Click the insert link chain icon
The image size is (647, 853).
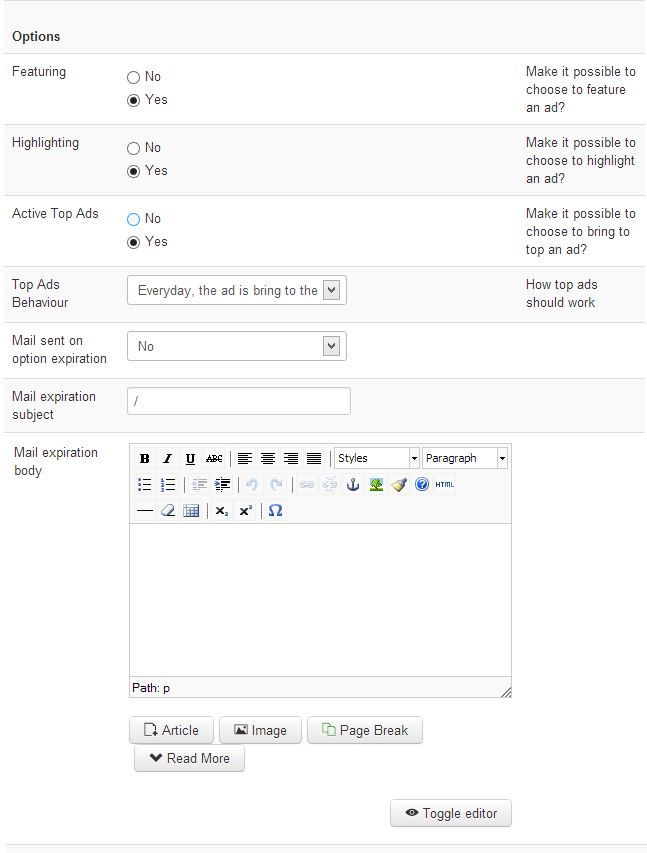[307, 485]
